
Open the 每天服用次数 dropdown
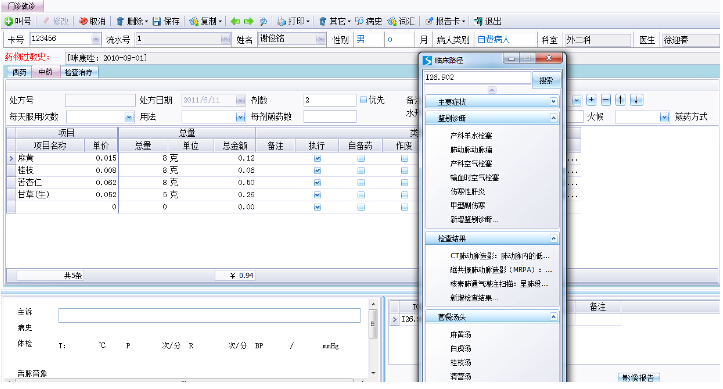(129, 118)
